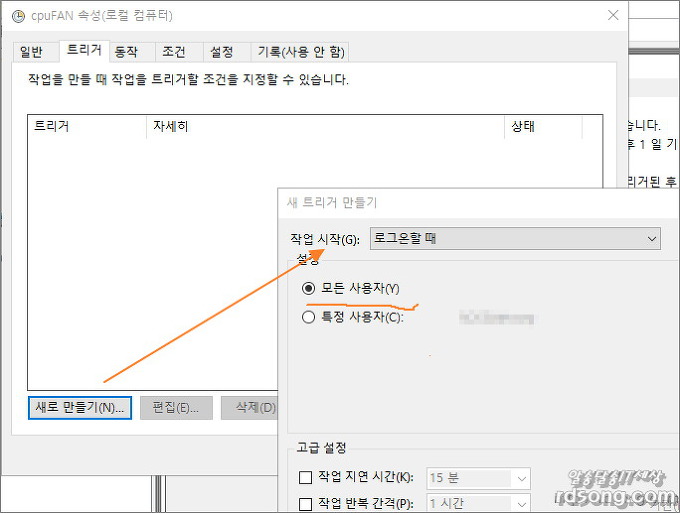Enable the 작업 지연 시간 checkbox
Viewport: 680px width, 513px height.
click(x=306, y=479)
